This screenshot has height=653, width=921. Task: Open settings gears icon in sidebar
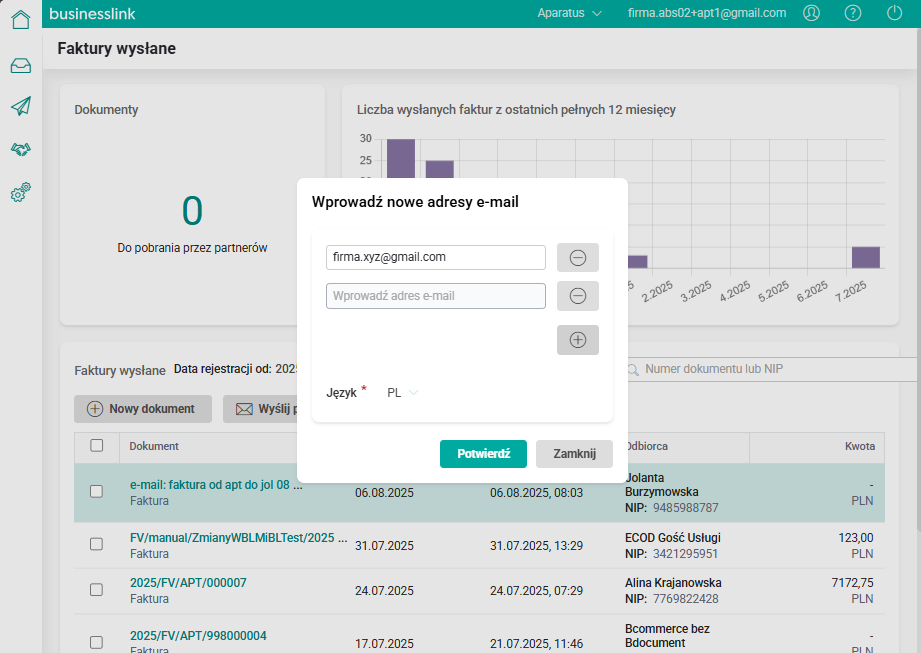(20, 193)
